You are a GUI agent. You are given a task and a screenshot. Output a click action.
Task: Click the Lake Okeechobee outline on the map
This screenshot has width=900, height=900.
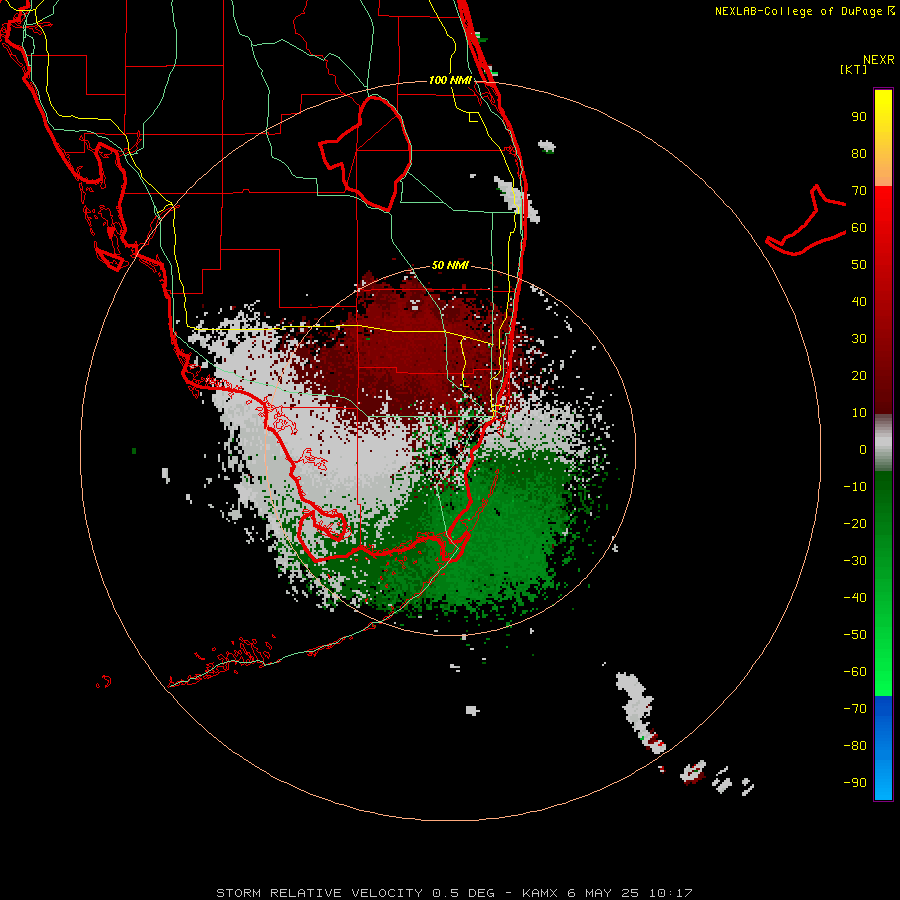[366, 153]
